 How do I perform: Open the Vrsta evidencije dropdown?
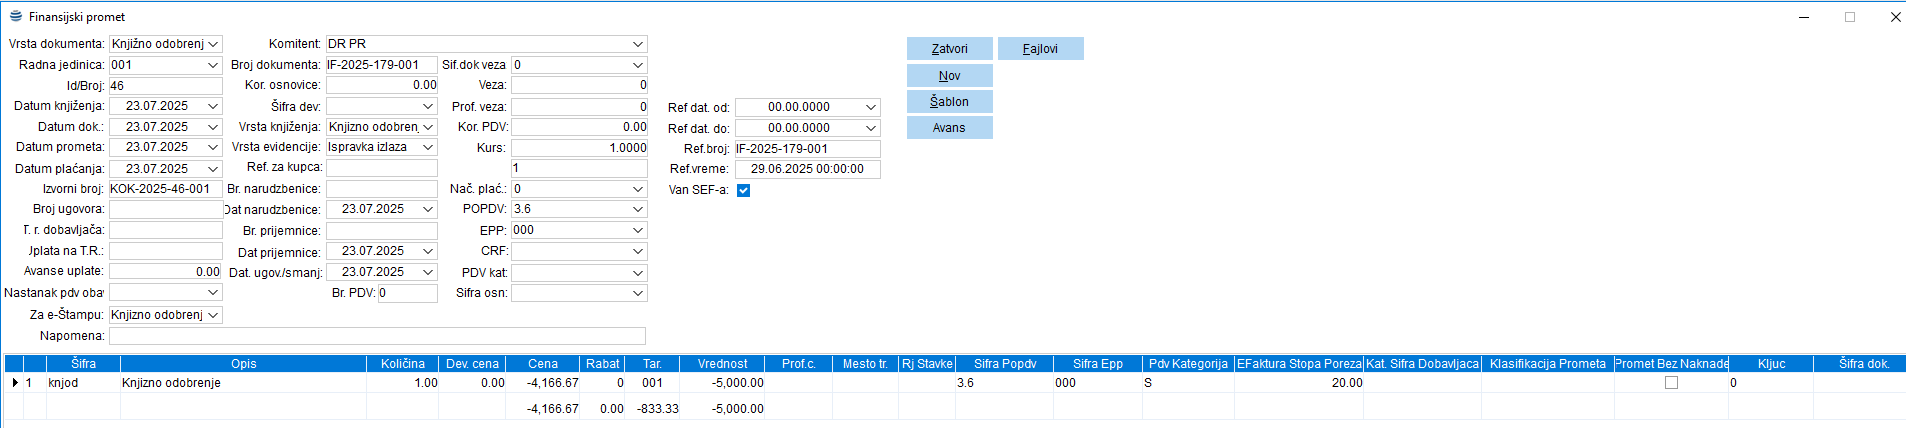click(428, 147)
